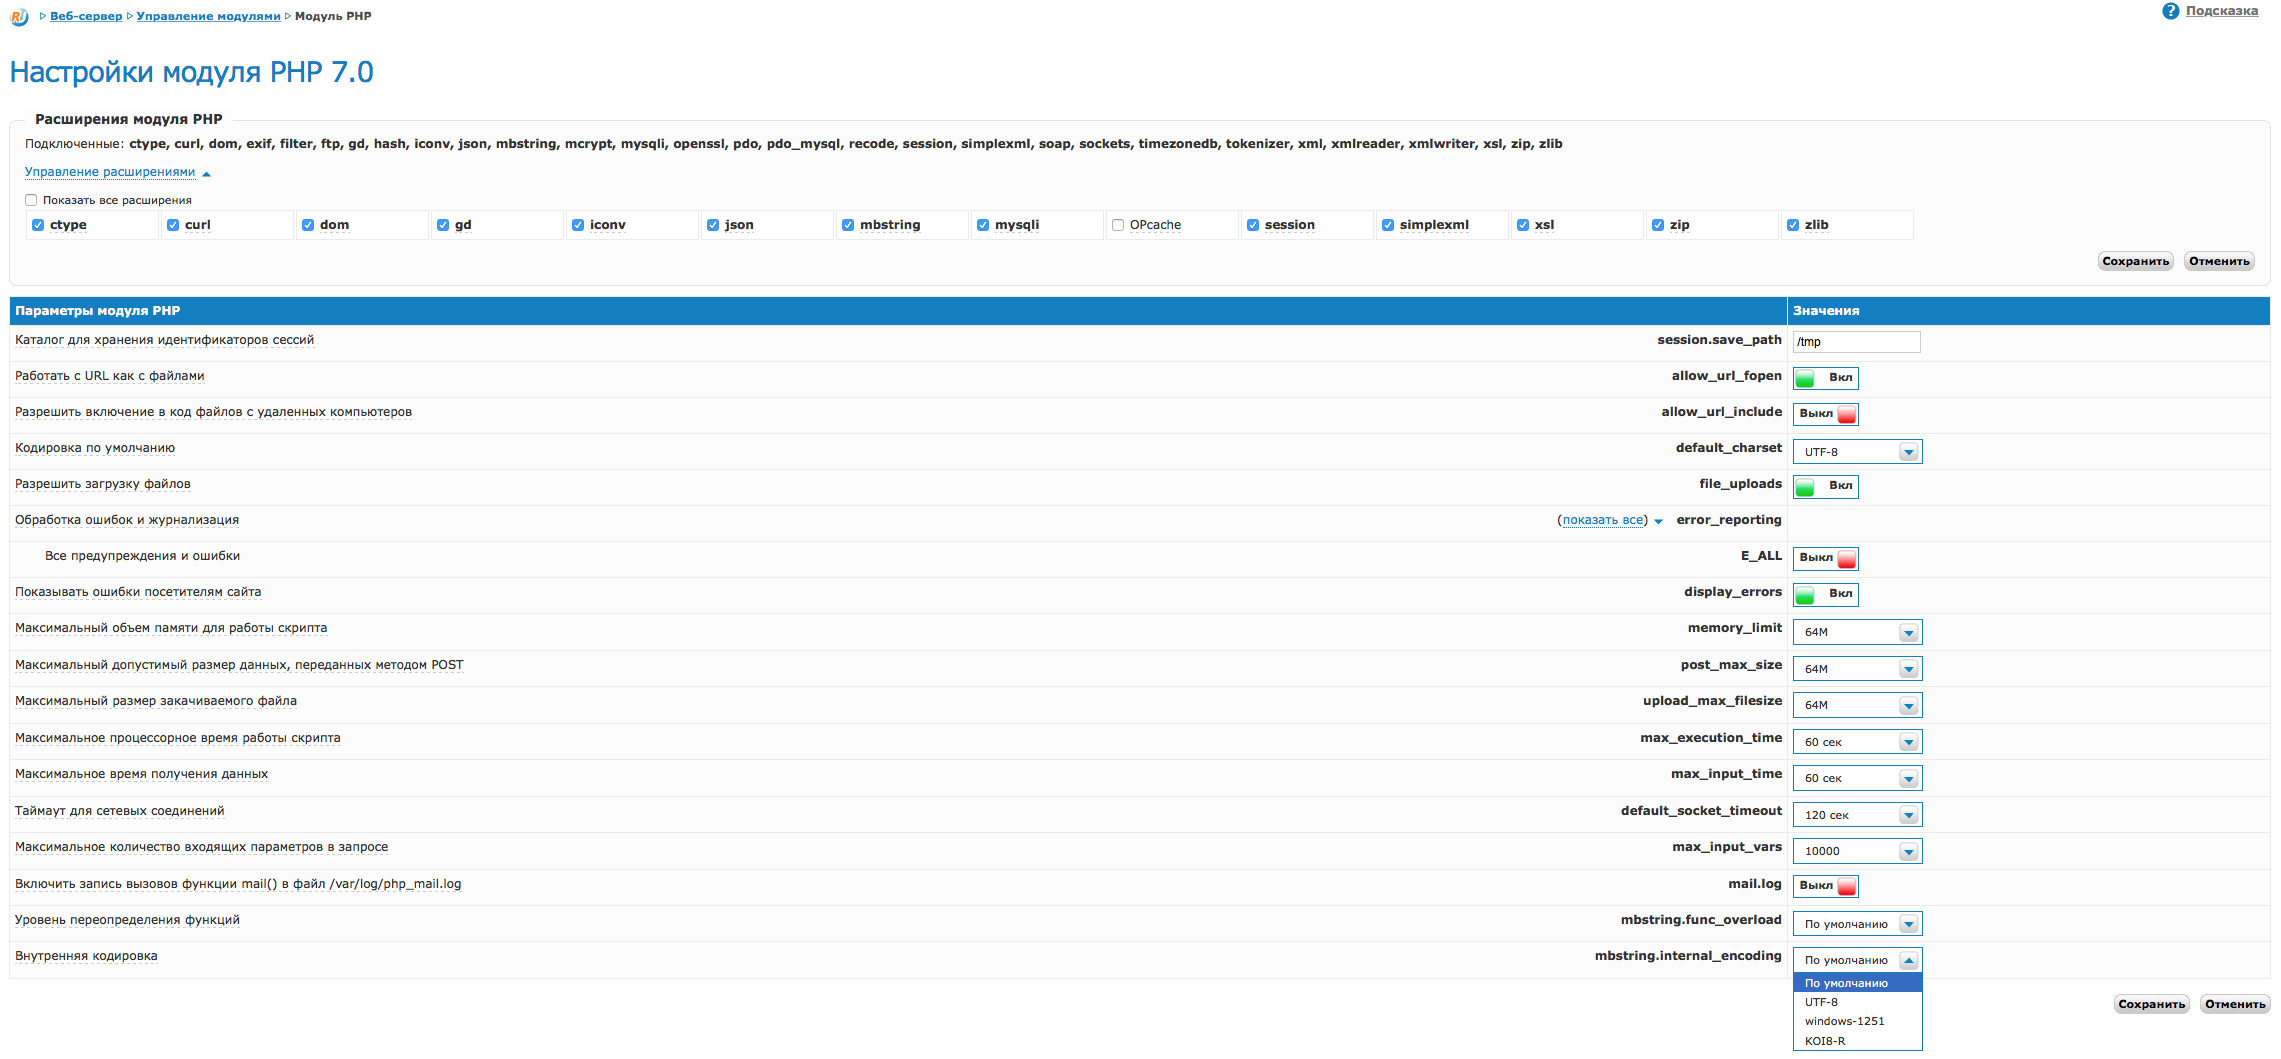Enable the E_ALL switch
The image size is (2281, 1059).
[1825, 558]
